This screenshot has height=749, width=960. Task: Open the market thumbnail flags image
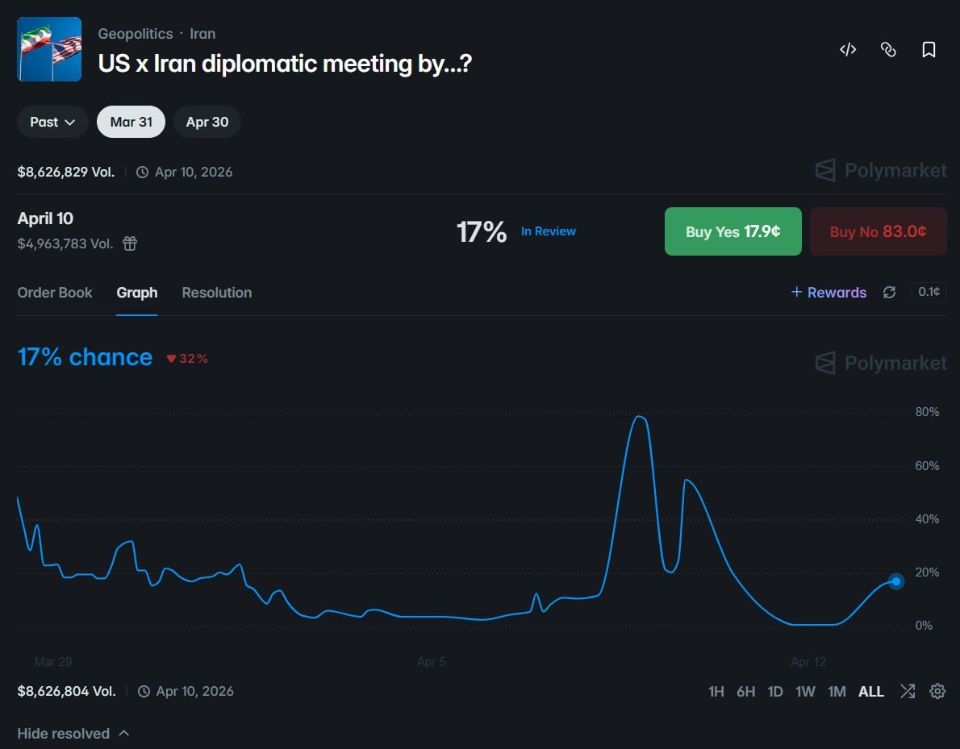coord(50,49)
